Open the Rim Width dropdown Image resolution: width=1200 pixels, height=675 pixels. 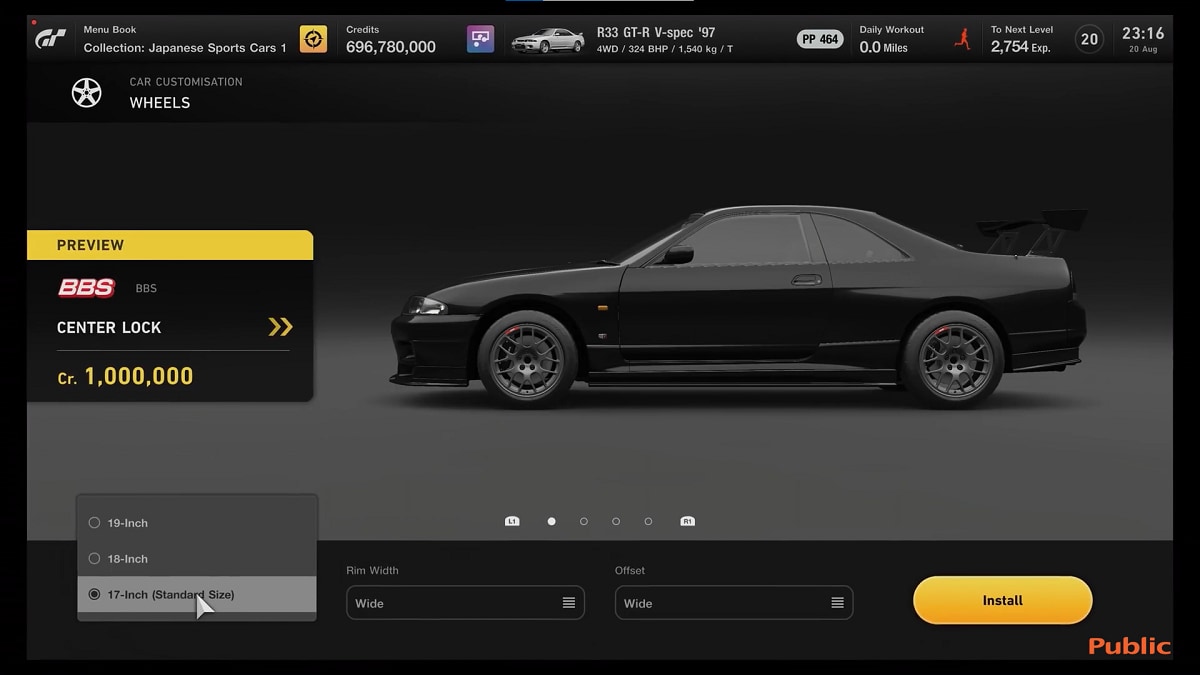pyautogui.click(x=465, y=603)
